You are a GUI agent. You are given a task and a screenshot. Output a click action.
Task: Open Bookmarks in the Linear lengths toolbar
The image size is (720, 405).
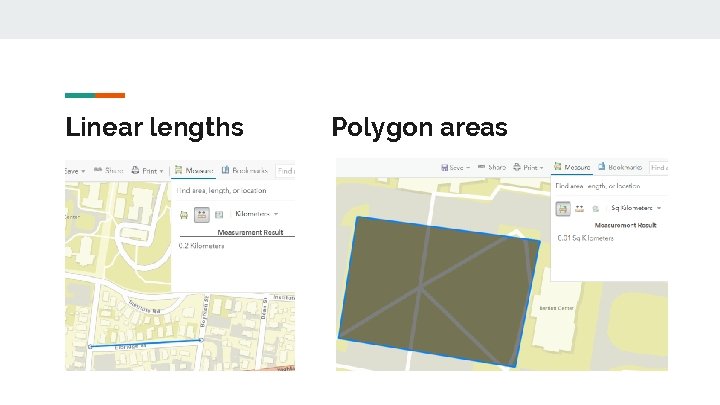click(x=245, y=170)
